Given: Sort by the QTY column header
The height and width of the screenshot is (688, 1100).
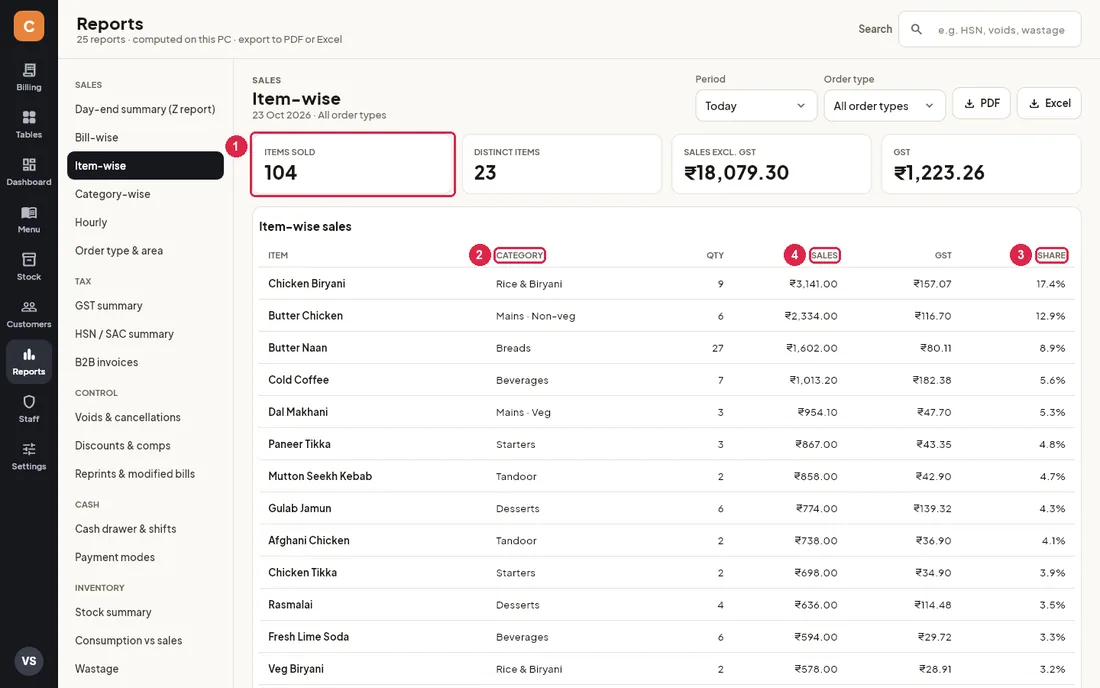Looking at the screenshot, I should pyautogui.click(x=715, y=255).
